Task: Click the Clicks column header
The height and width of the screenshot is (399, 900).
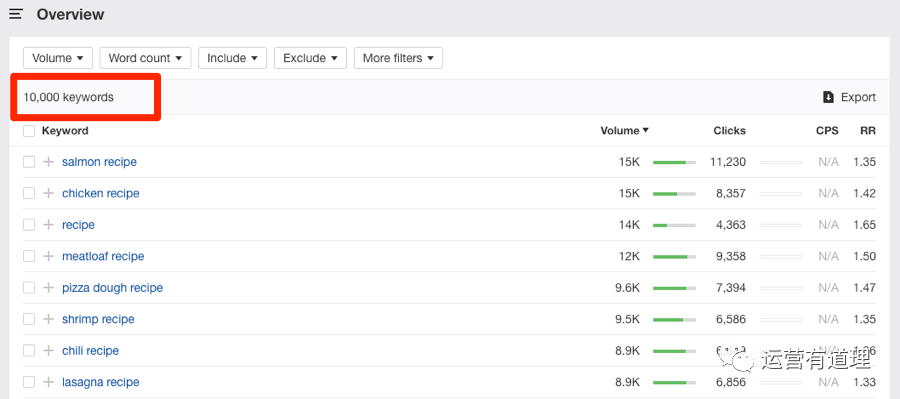Action: pos(730,130)
